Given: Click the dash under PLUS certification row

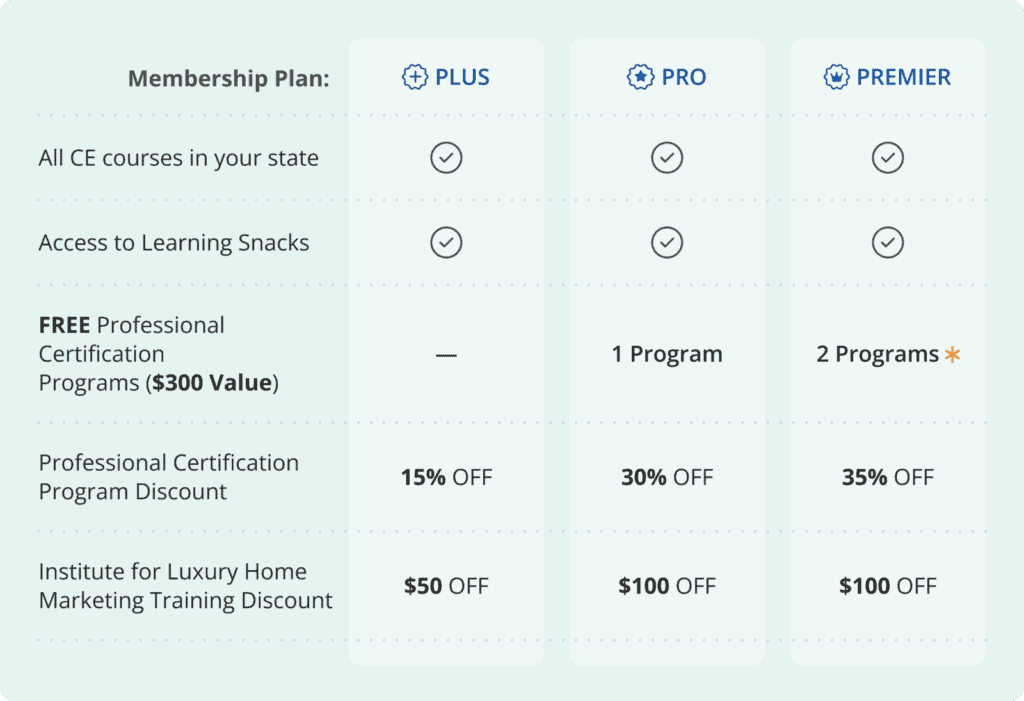Looking at the screenshot, I should click(446, 355).
